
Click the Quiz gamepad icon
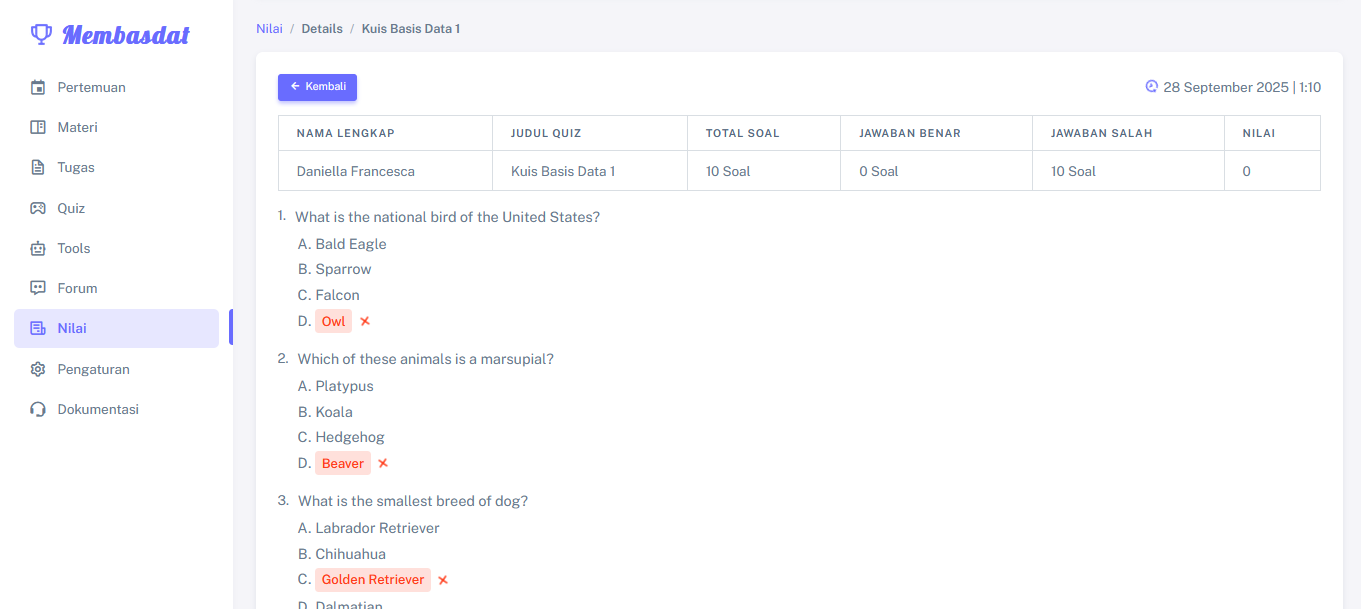click(38, 208)
